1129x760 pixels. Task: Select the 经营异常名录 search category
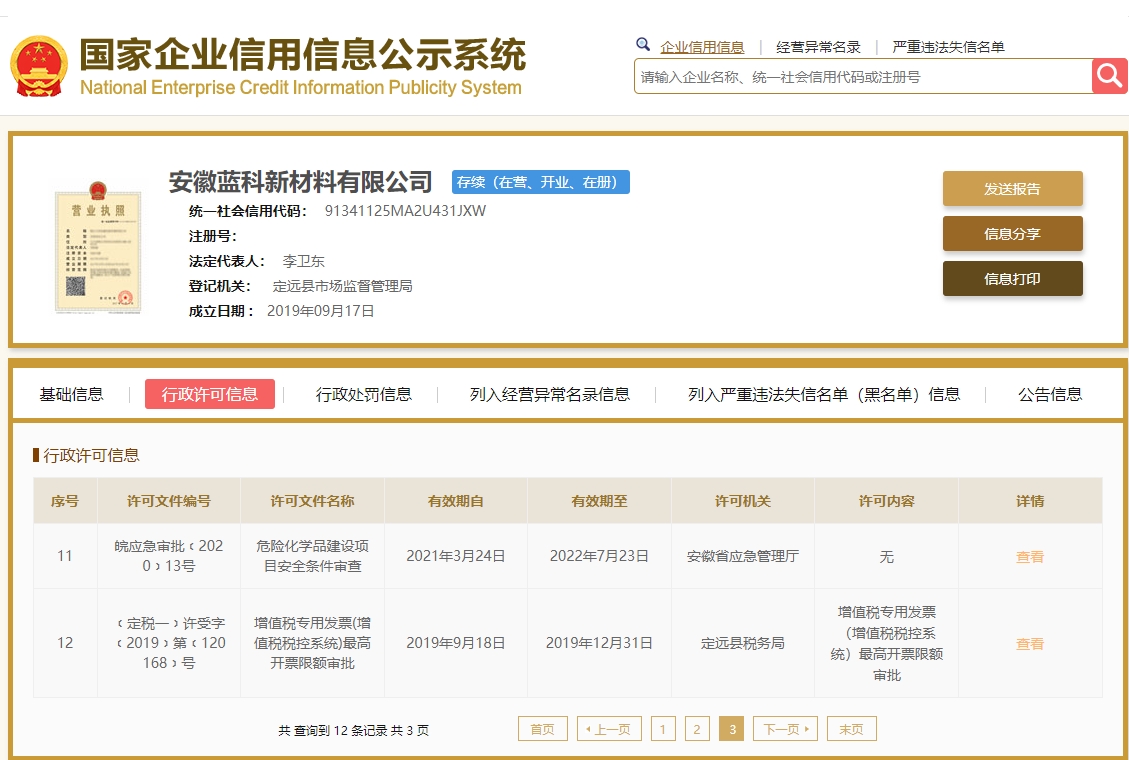pos(818,47)
